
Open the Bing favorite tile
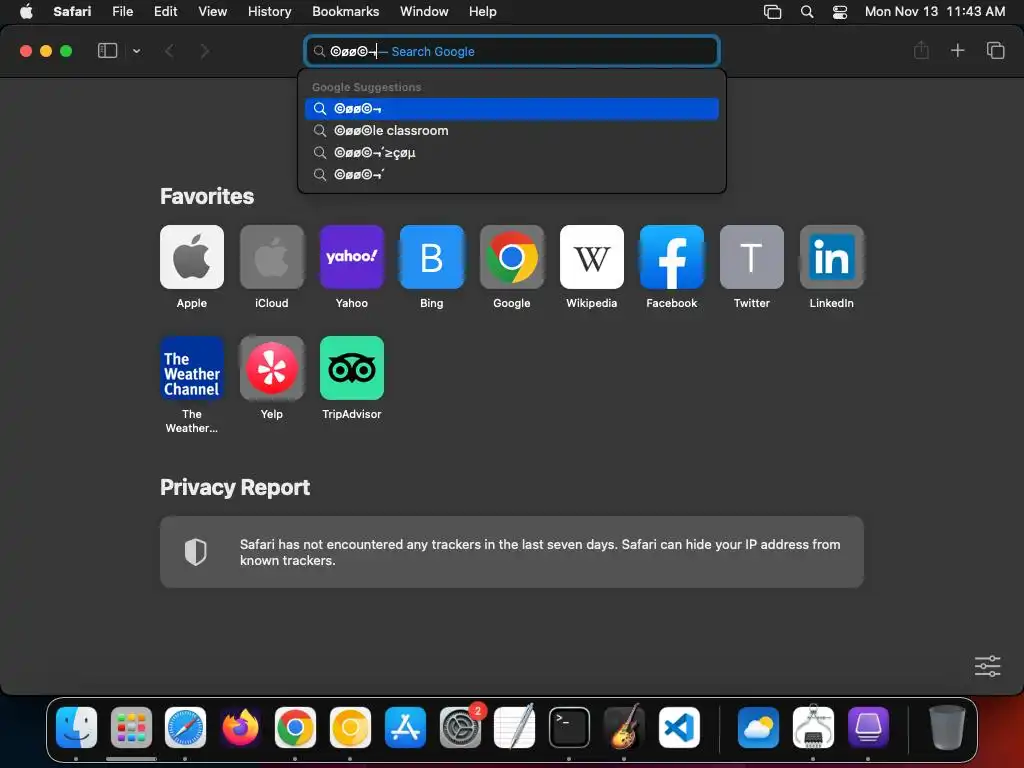pos(432,257)
